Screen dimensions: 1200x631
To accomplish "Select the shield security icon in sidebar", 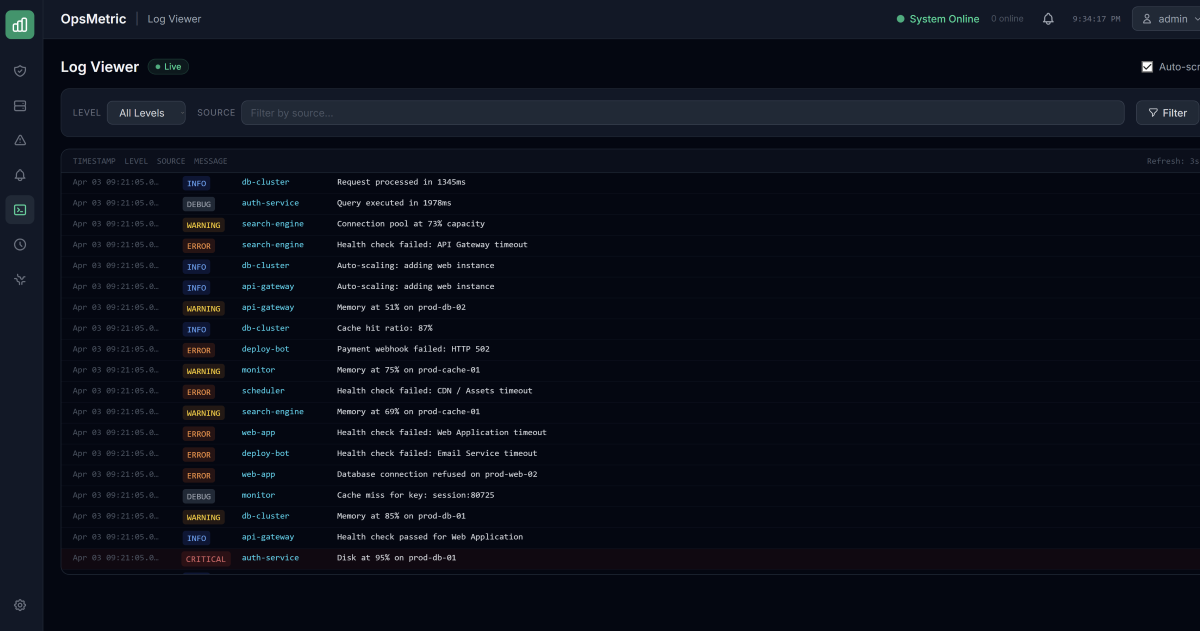I will coord(20,71).
